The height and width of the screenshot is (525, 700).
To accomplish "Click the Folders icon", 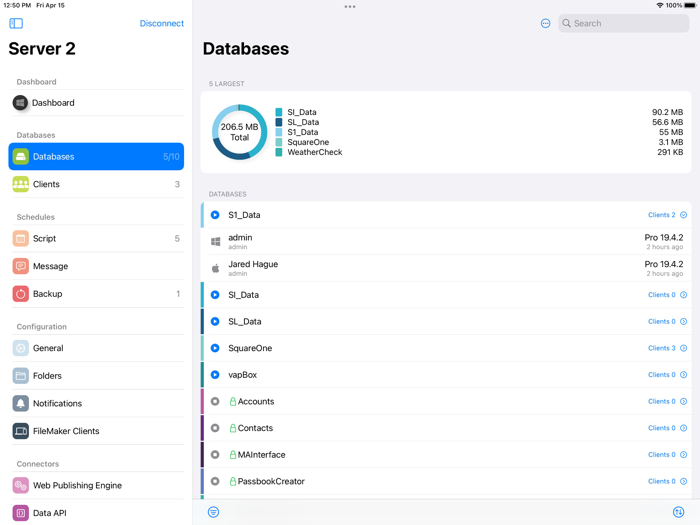I will click(x=21, y=375).
